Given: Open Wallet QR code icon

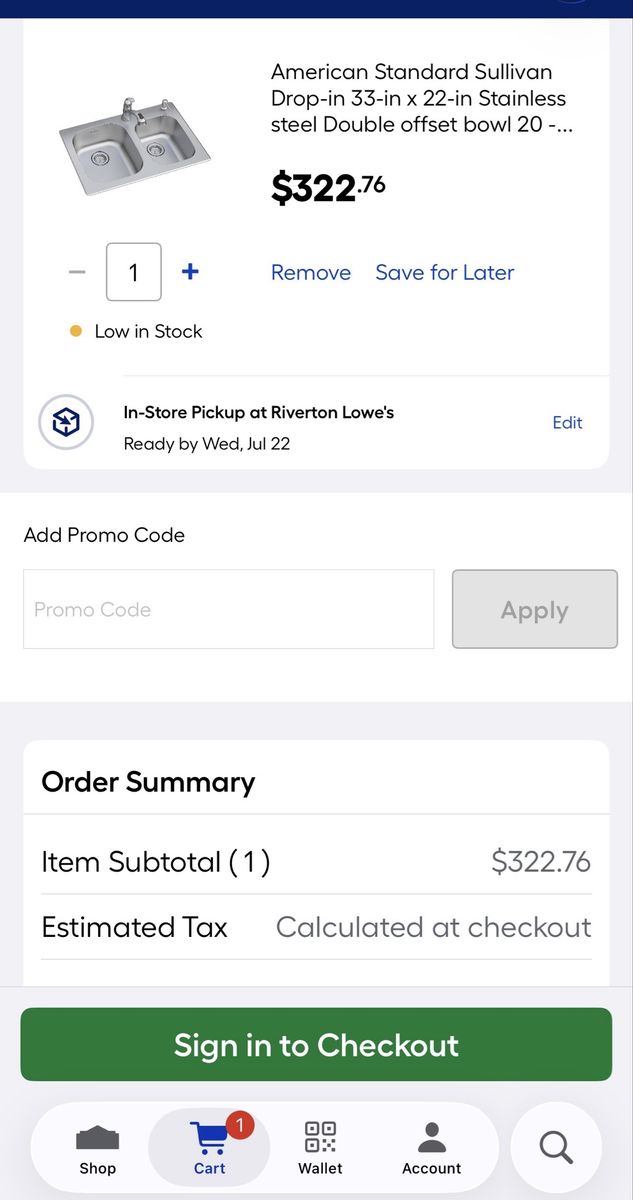Looking at the screenshot, I should point(320,1137).
